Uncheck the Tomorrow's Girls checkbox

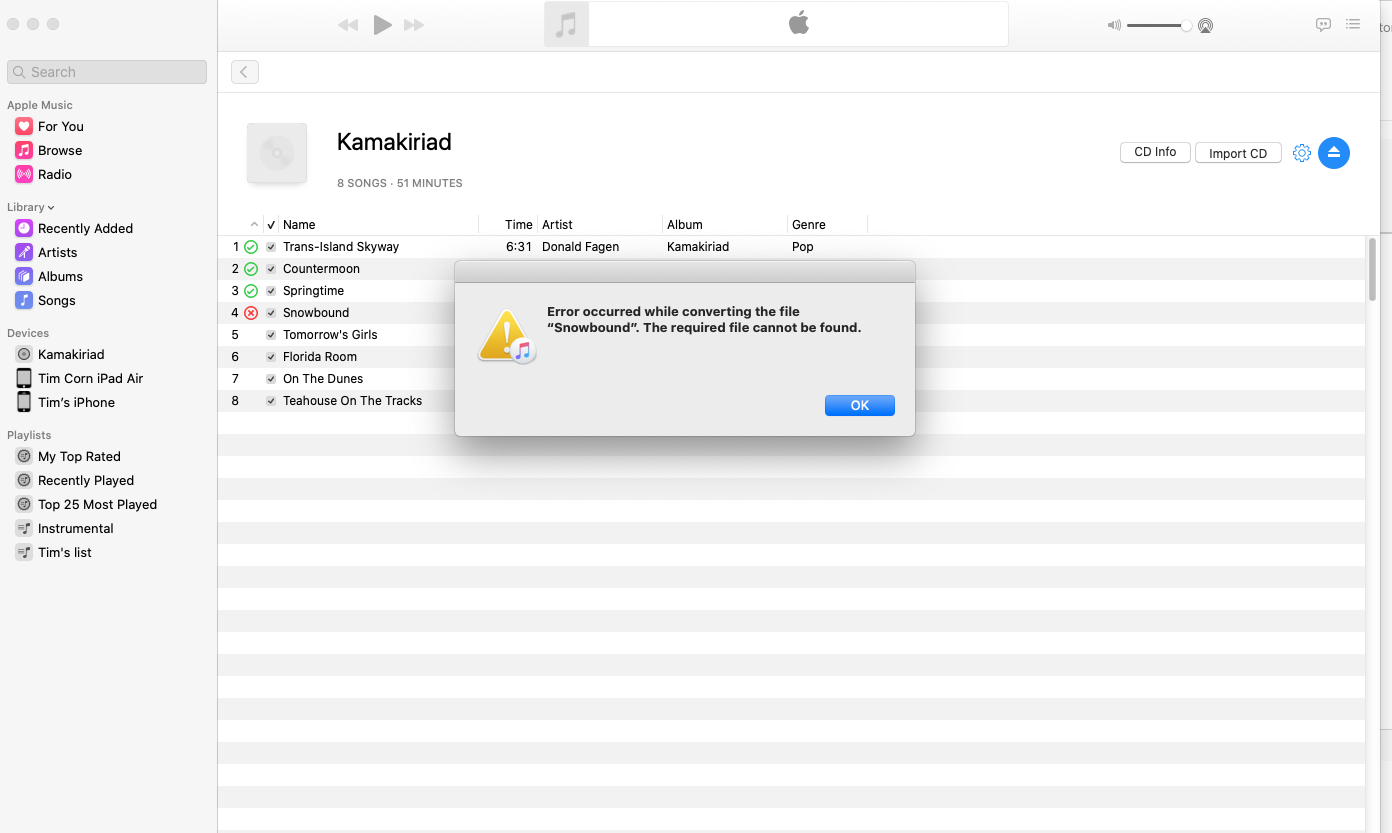point(271,335)
